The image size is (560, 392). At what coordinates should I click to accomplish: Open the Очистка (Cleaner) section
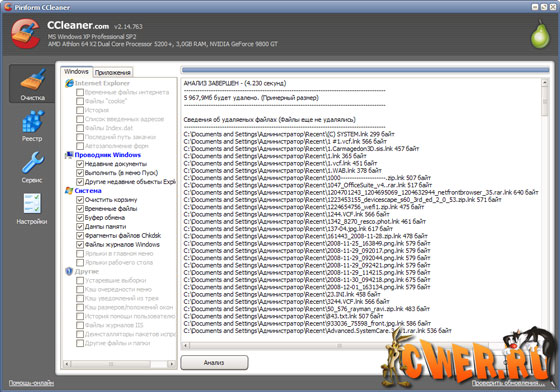click(32, 84)
